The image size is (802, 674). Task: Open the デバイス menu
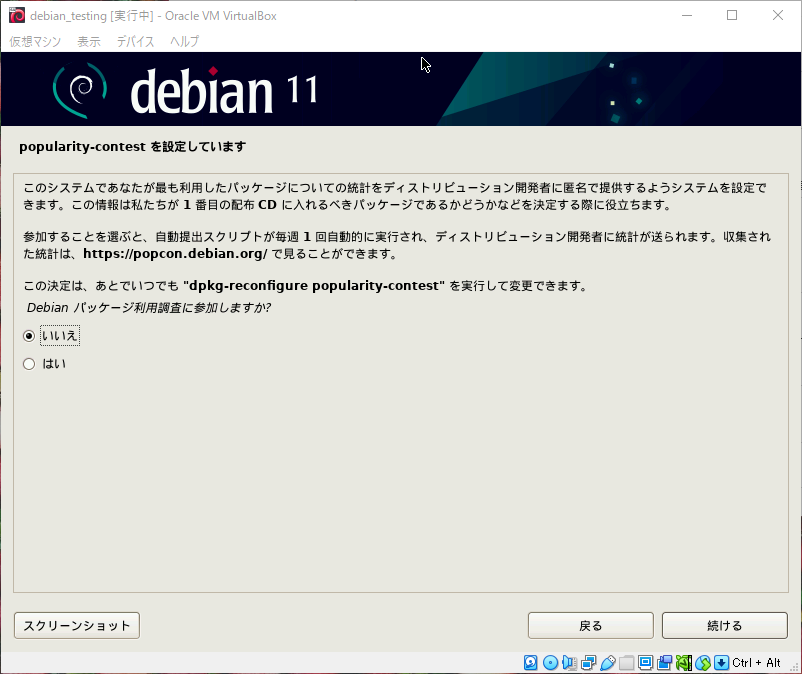pos(135,41)
